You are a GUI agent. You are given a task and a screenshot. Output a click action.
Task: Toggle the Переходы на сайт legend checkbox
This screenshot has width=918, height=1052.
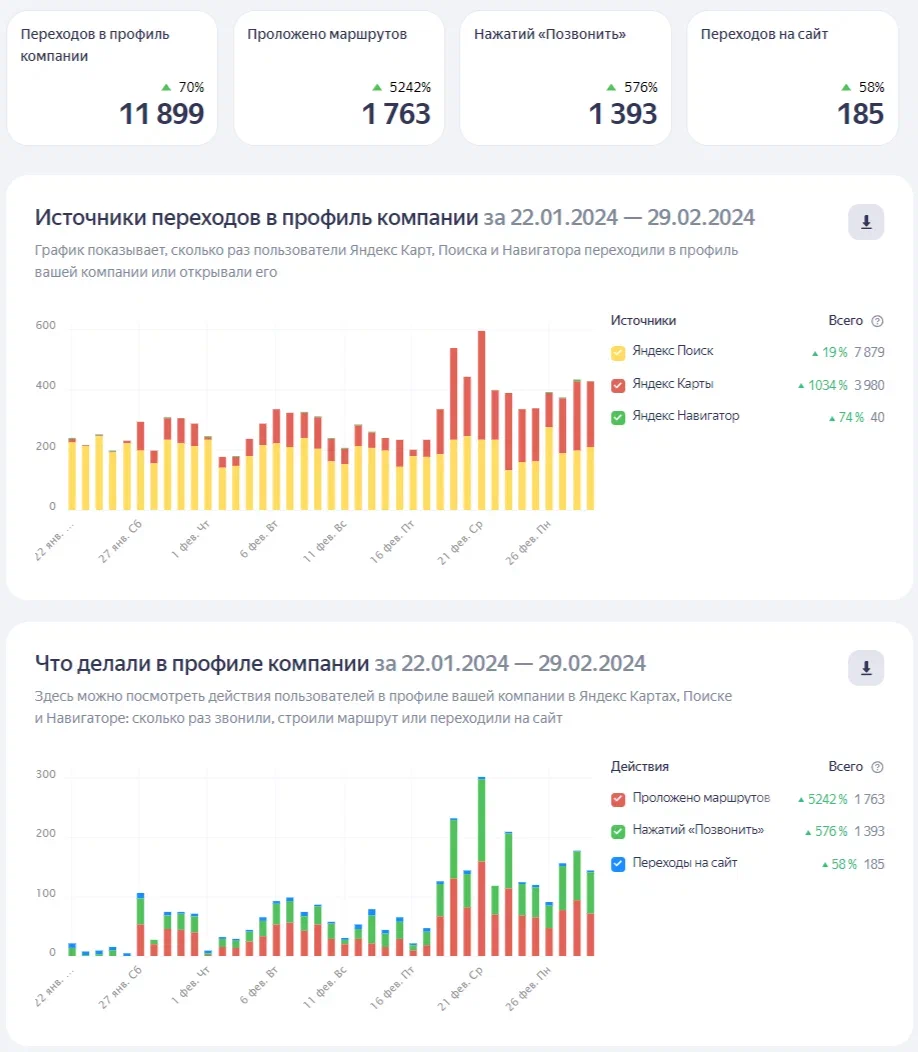[x=618, y=863]
